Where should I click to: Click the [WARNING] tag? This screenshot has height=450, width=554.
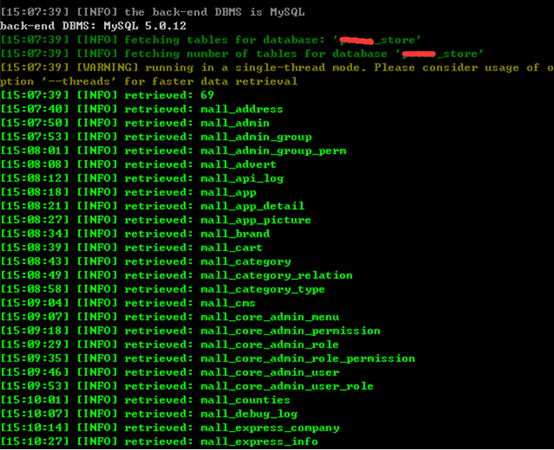pos(107,67)
